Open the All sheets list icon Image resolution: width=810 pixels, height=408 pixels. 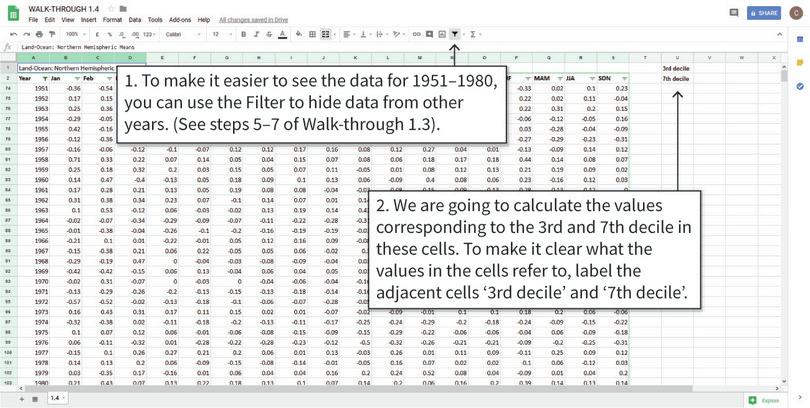tap(35, 399)
